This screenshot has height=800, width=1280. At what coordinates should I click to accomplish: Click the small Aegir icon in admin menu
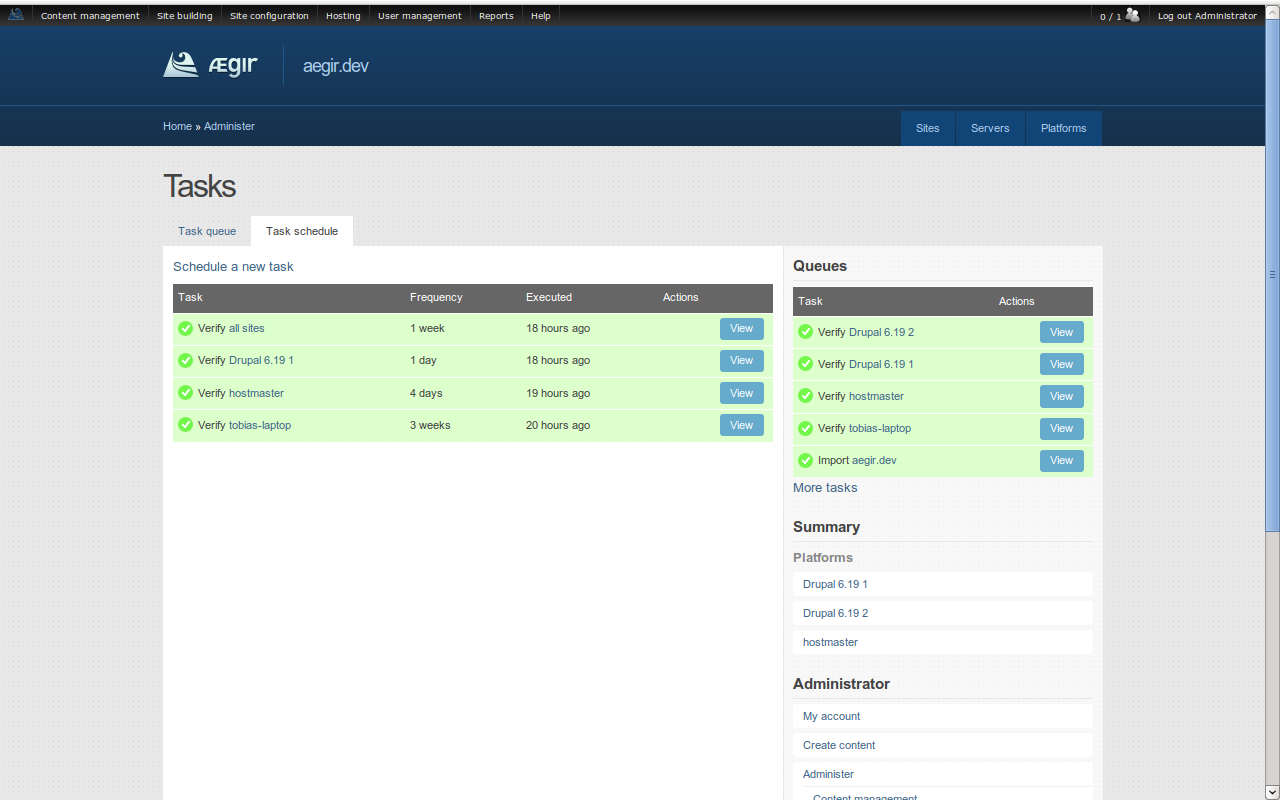coord(16,15)
